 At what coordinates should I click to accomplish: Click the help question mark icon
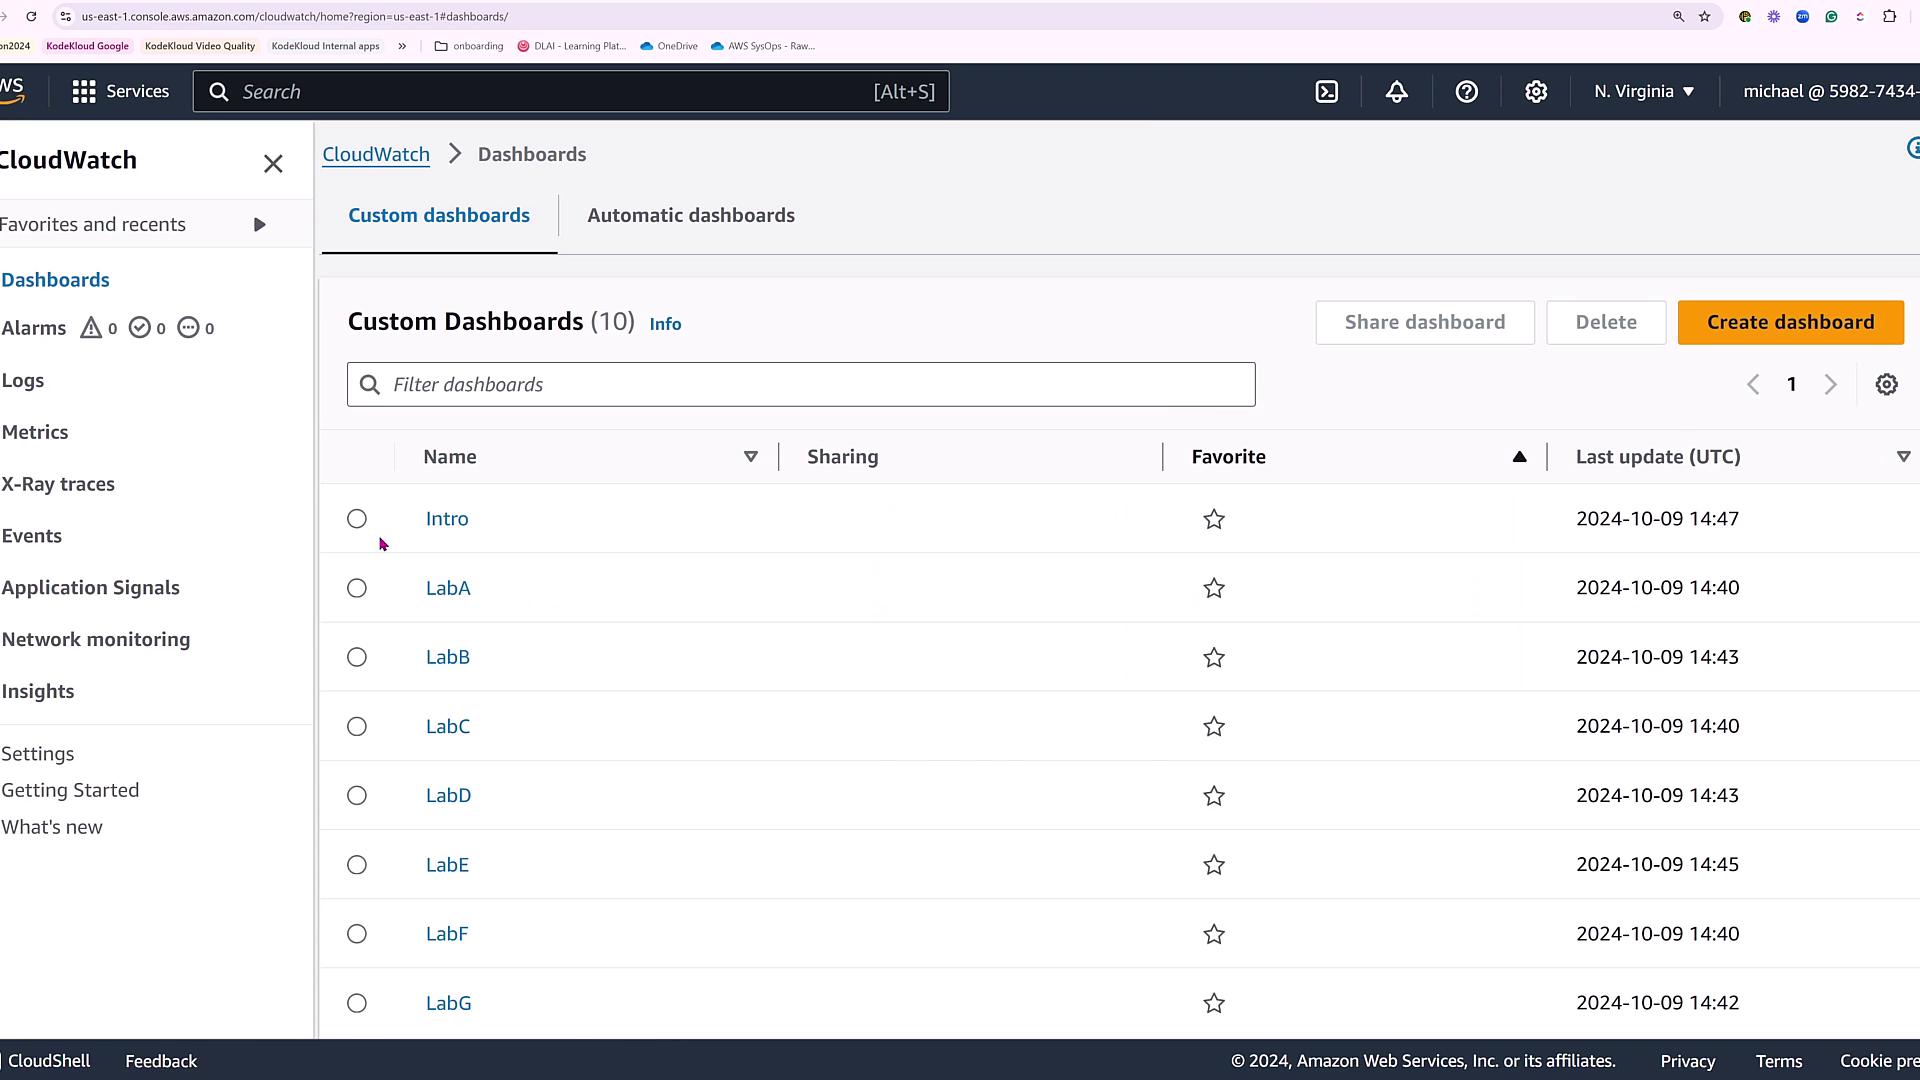(1466, 92)
